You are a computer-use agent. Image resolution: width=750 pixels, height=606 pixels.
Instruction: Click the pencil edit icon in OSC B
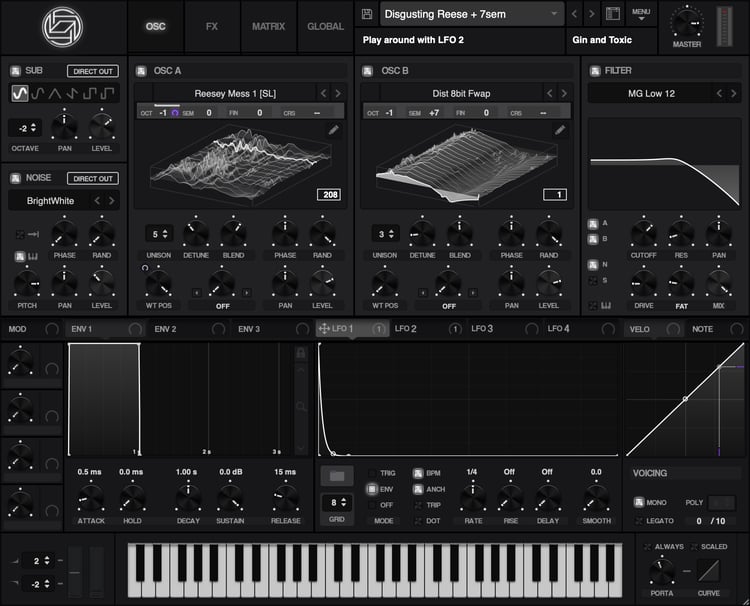(x=560, y=130)
